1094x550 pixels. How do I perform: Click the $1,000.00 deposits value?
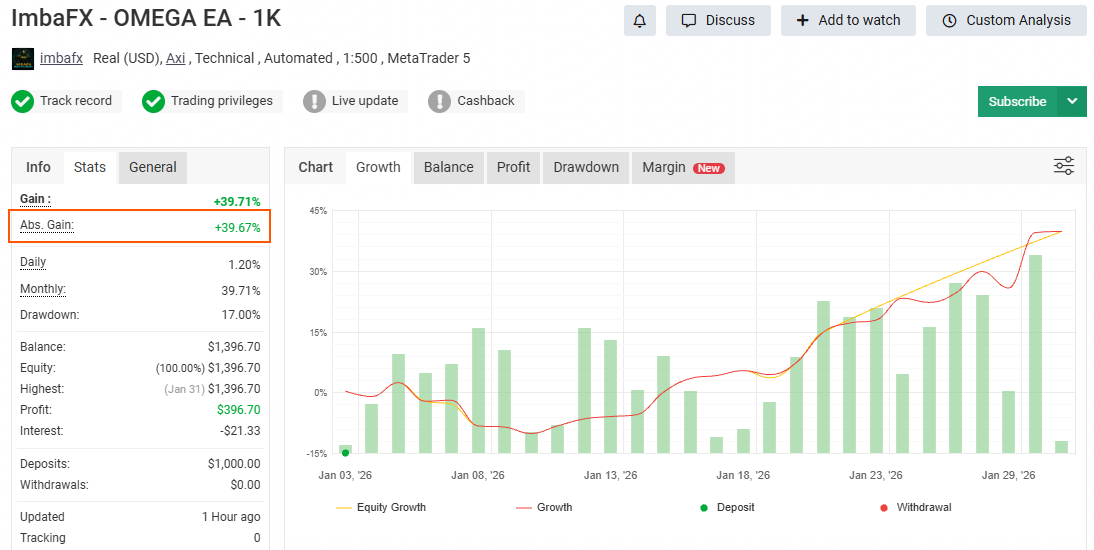[234, 463]
